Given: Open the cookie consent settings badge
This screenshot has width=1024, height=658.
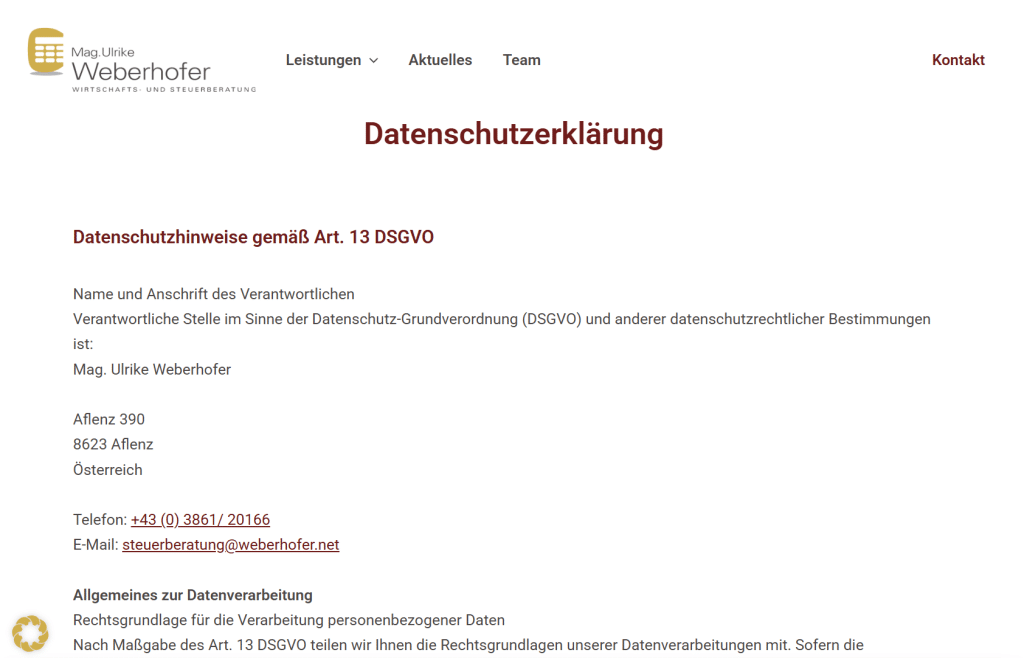Looking at the screenshot, I should click(30, 633).
